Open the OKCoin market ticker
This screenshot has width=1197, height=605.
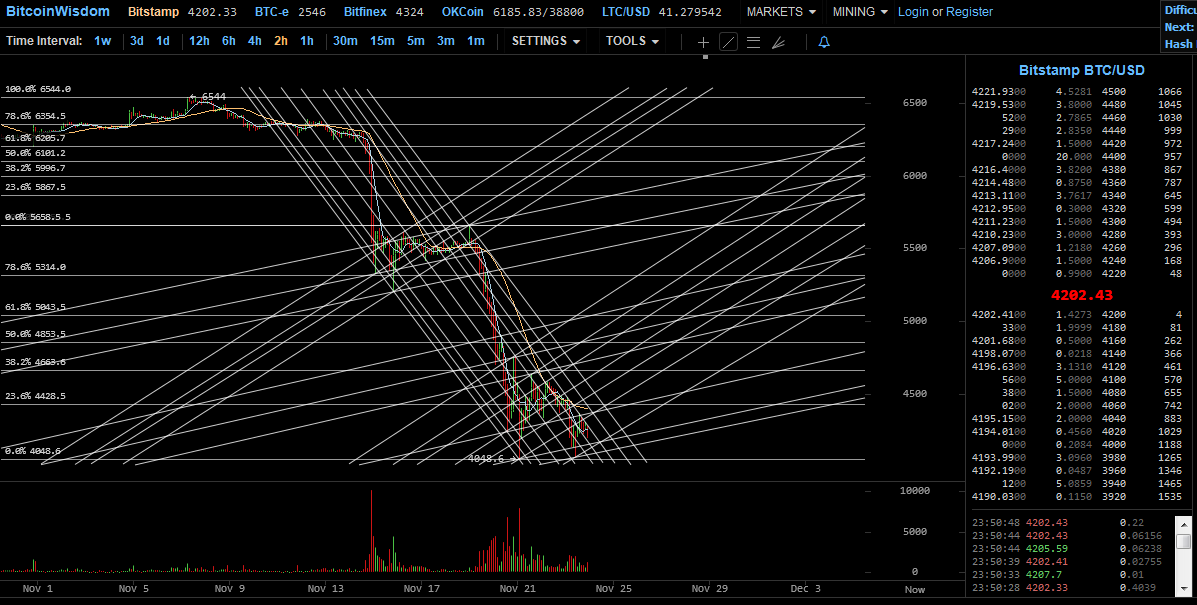[x=512, y=12]
